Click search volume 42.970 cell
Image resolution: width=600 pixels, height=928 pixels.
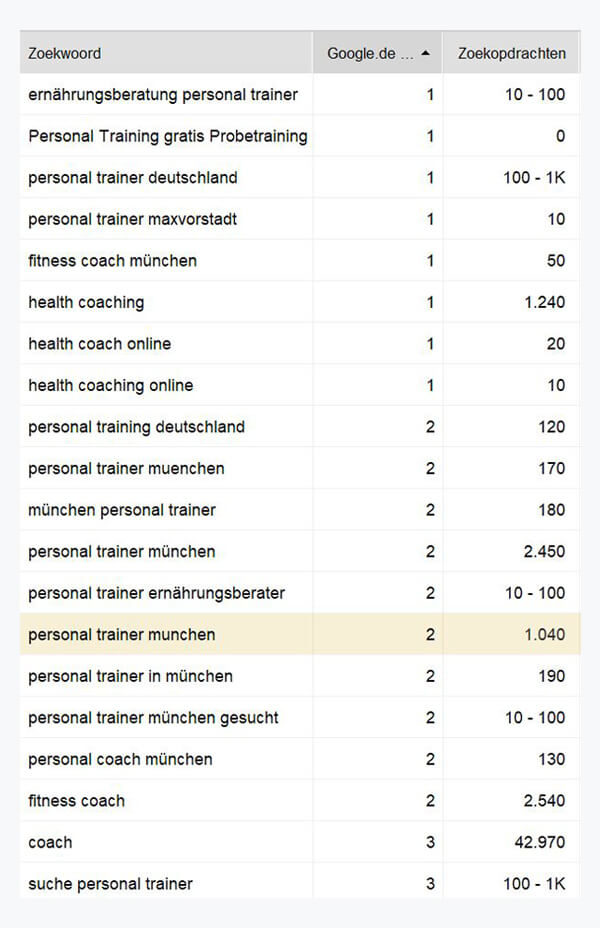tap(539, 842)
